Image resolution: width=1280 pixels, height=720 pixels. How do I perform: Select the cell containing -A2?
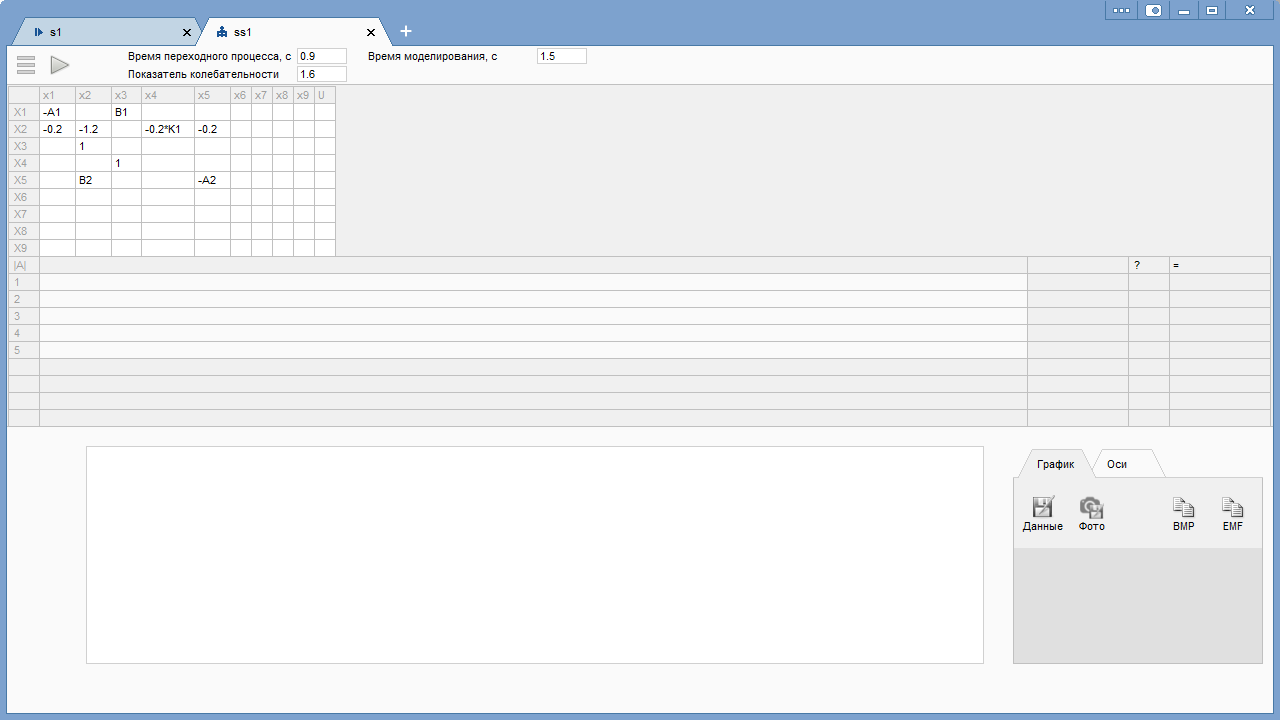point(212,180)
